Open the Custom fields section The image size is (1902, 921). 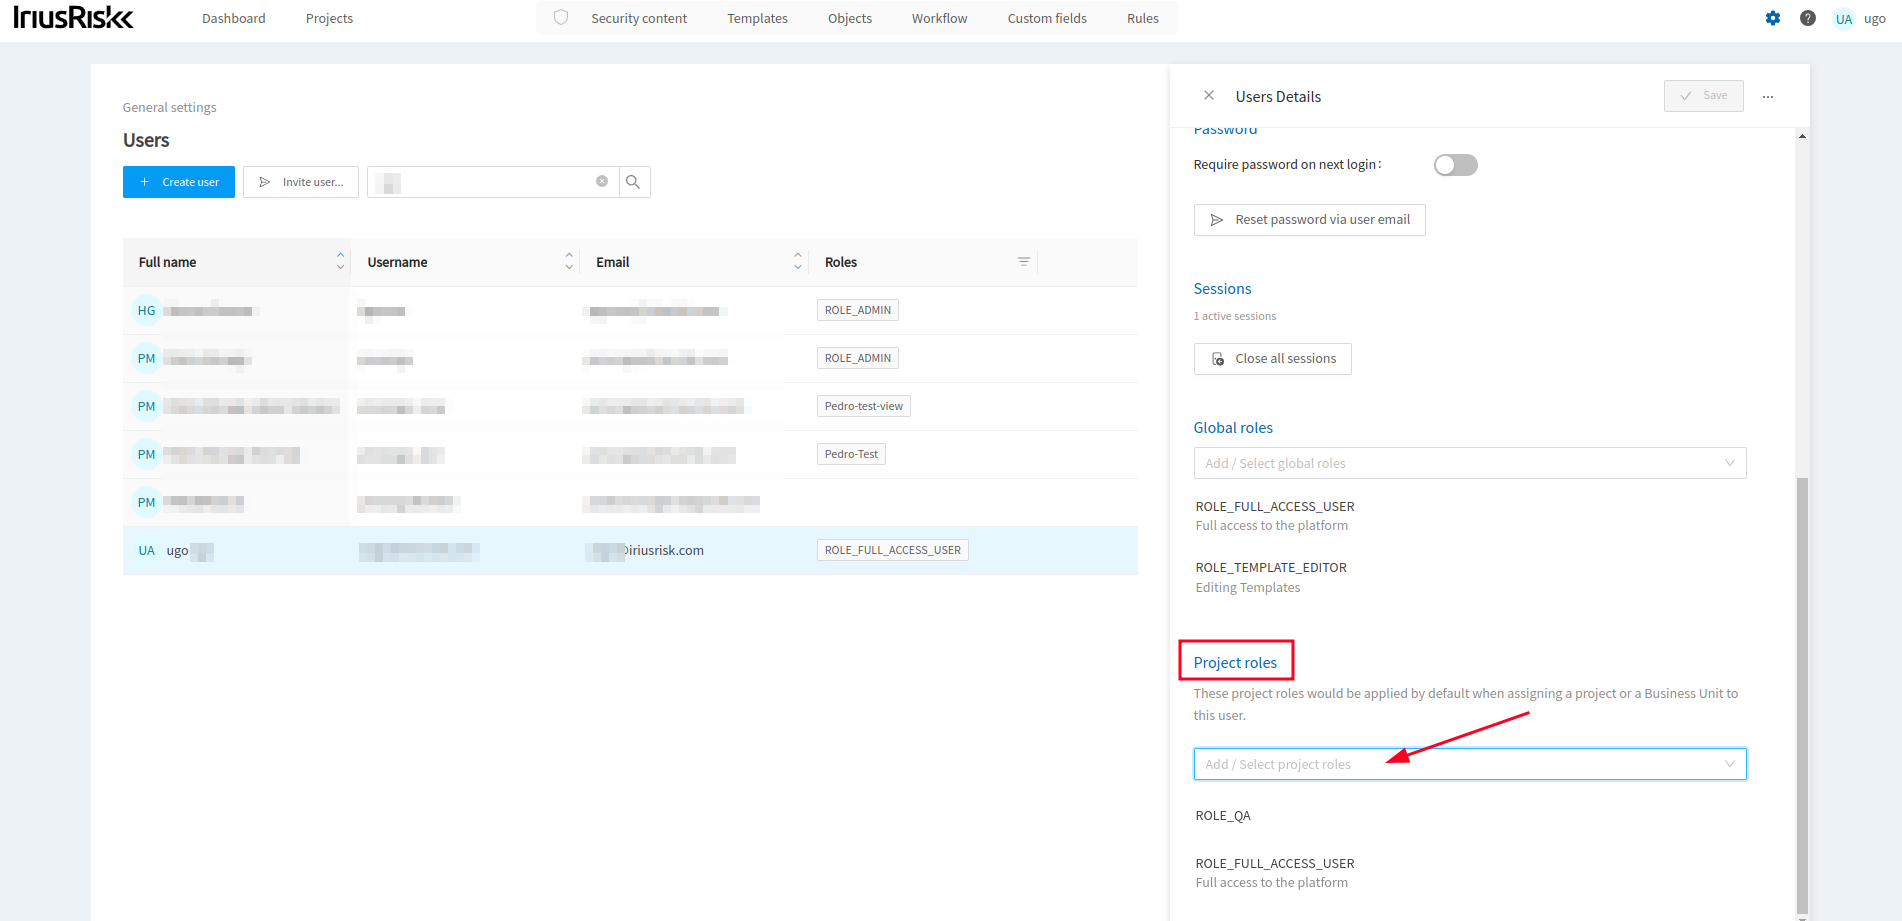pos(1047,18)
